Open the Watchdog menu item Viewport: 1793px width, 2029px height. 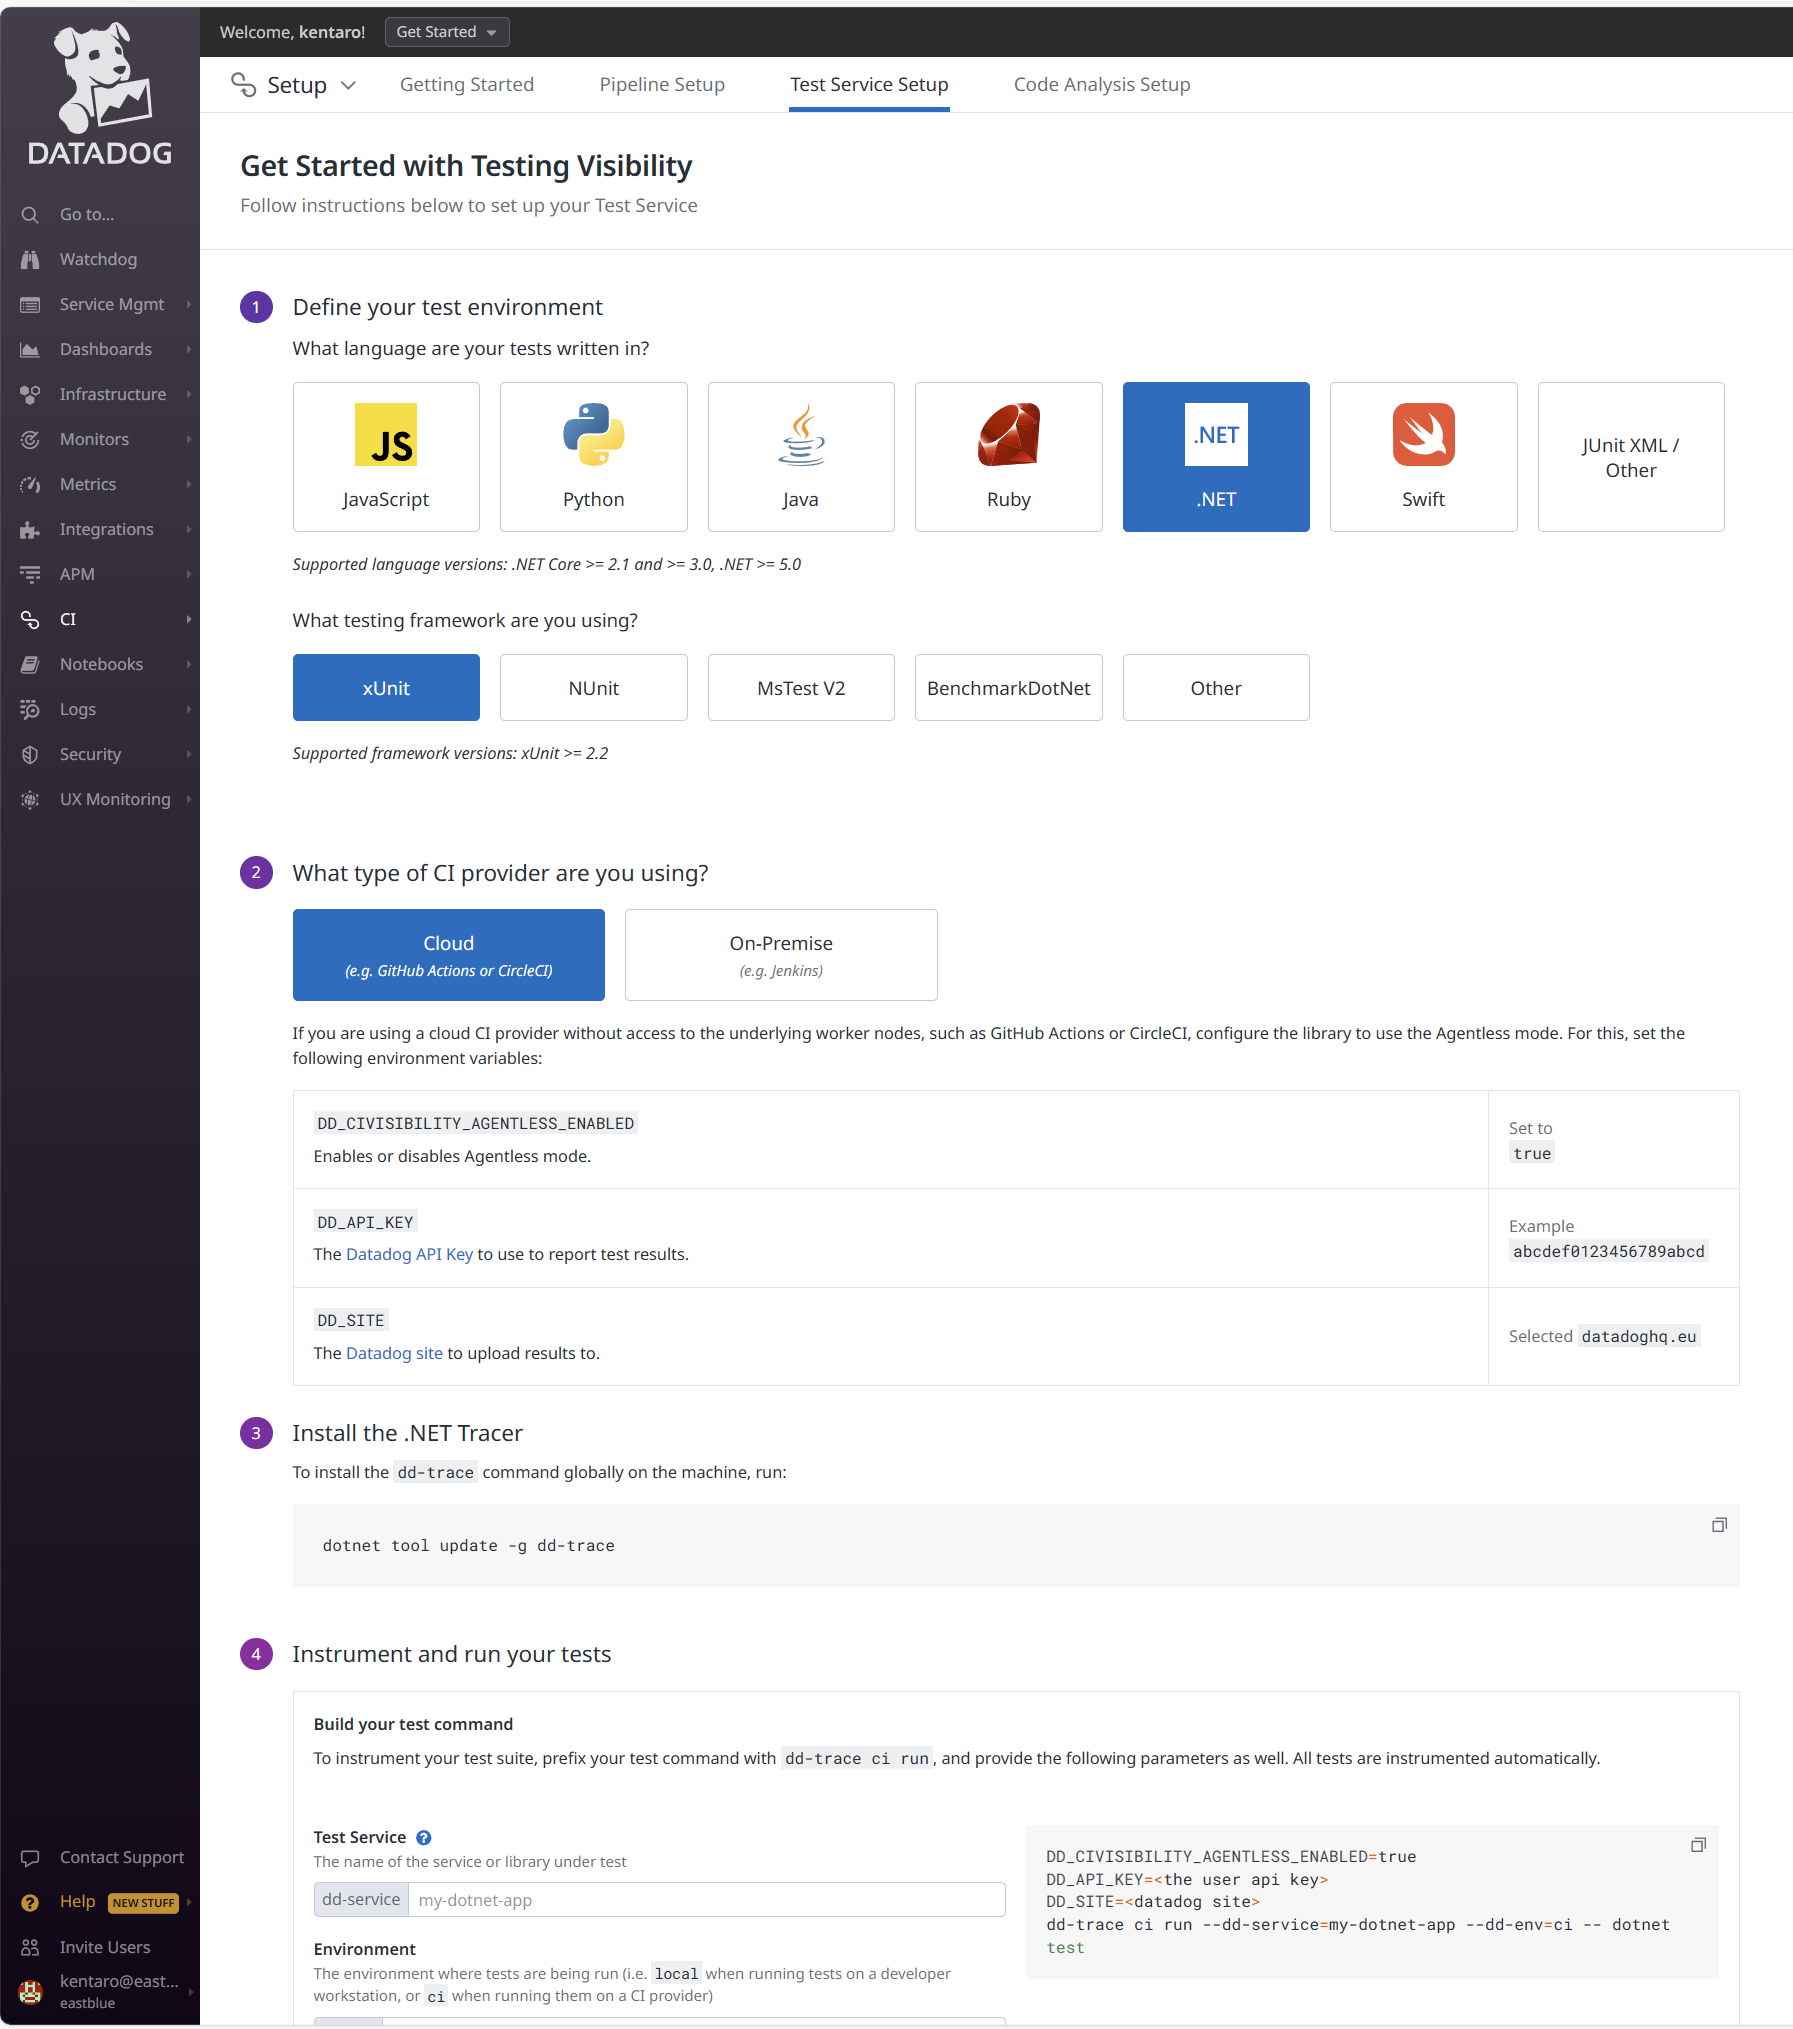pyautogui.click(x=98, y=259)
